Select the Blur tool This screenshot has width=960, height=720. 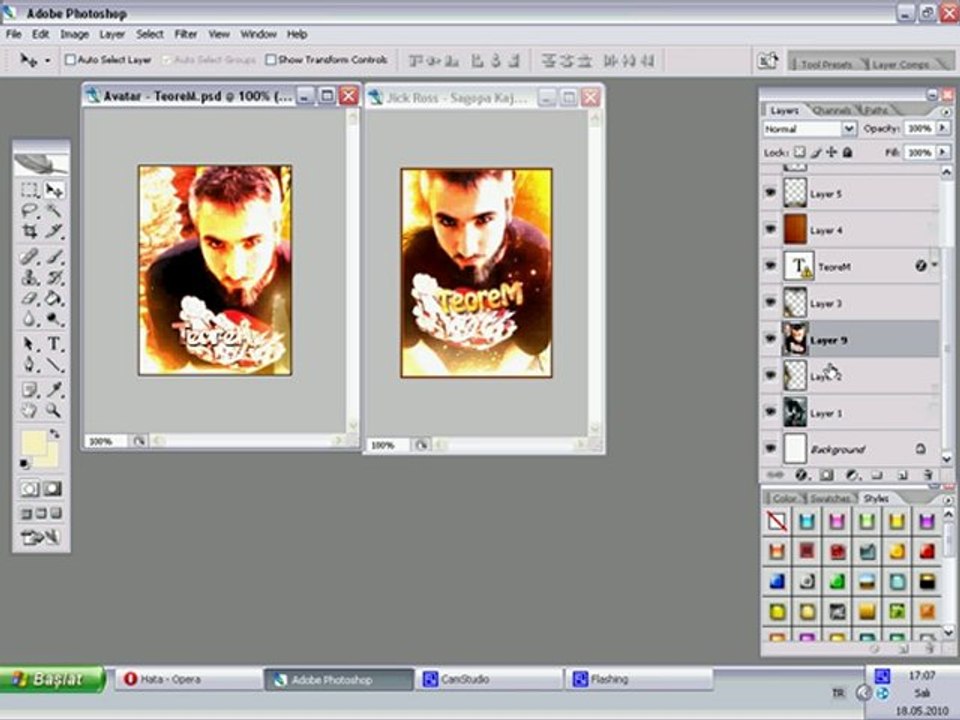(x=29, y=319)
